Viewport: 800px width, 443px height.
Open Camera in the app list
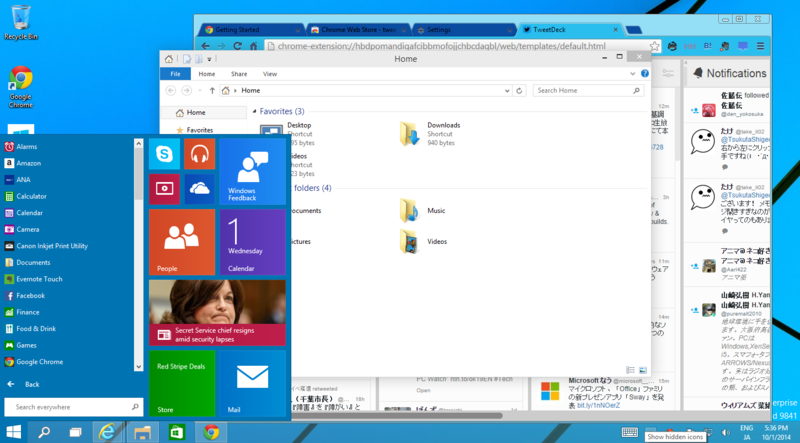pyautogui.click(x=28, y=229)
